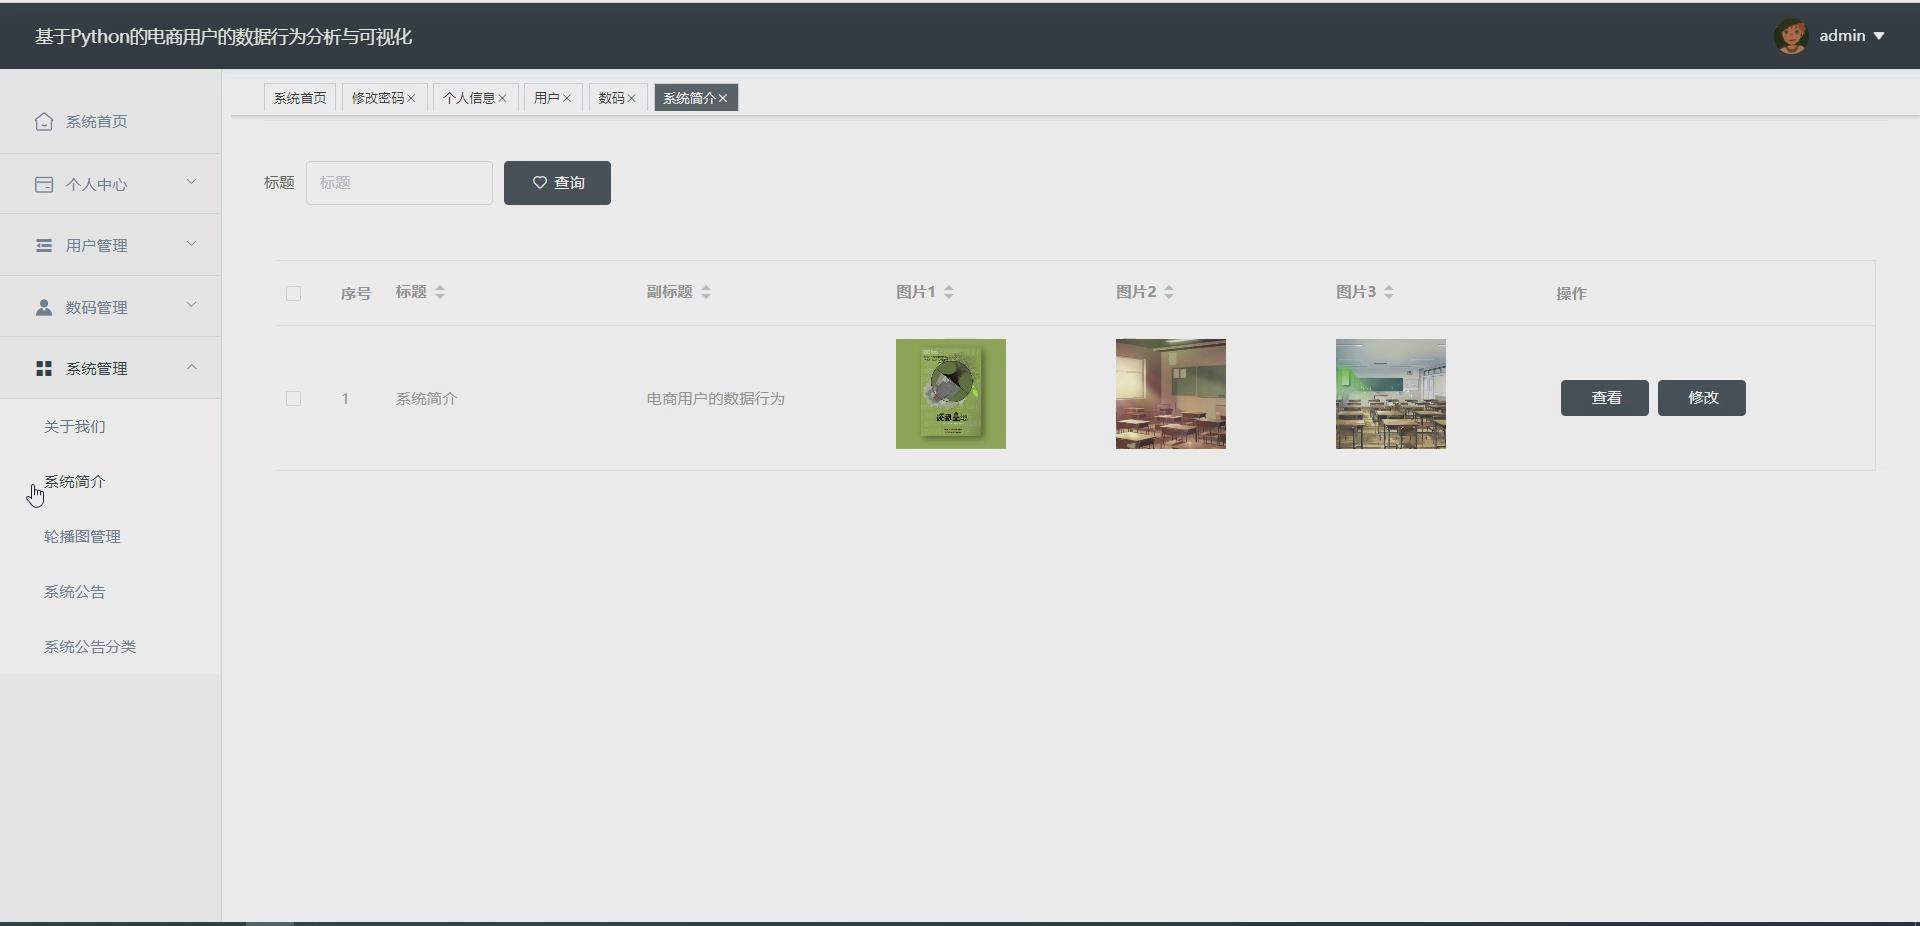Click the admin avatar picture
The width and height of the screenshot is (1920, 926).
click(1790, 36)
